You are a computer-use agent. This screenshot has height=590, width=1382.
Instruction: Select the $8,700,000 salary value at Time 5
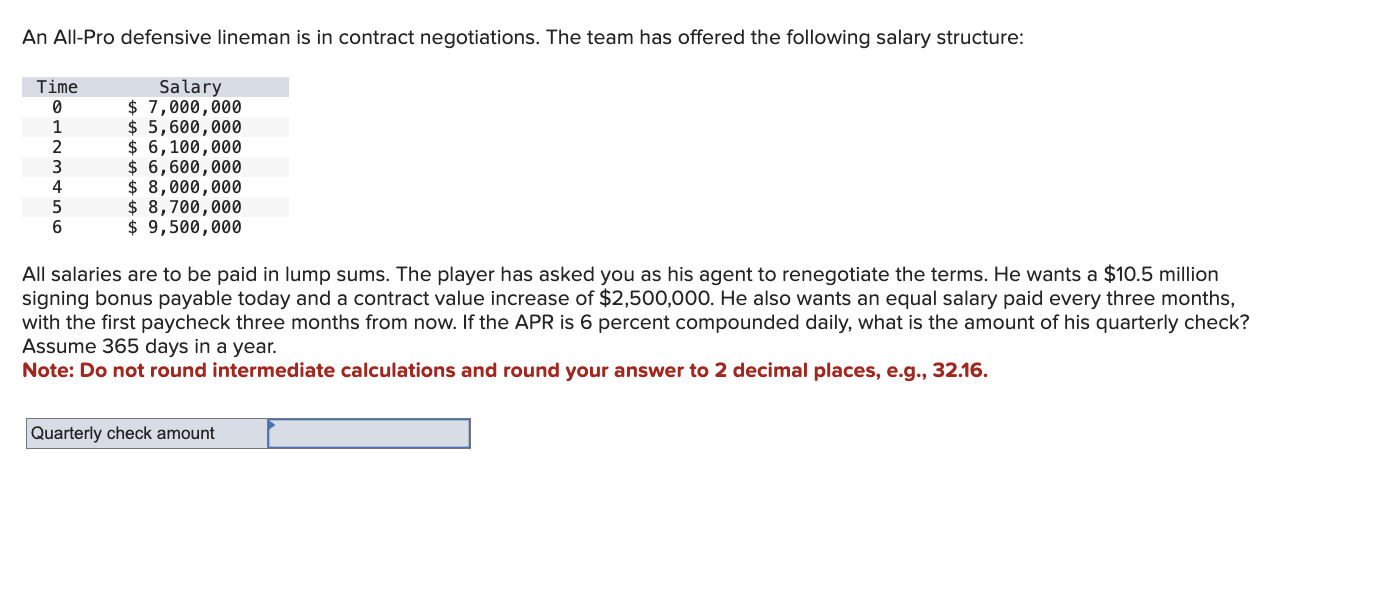click(x=184, y=207)
